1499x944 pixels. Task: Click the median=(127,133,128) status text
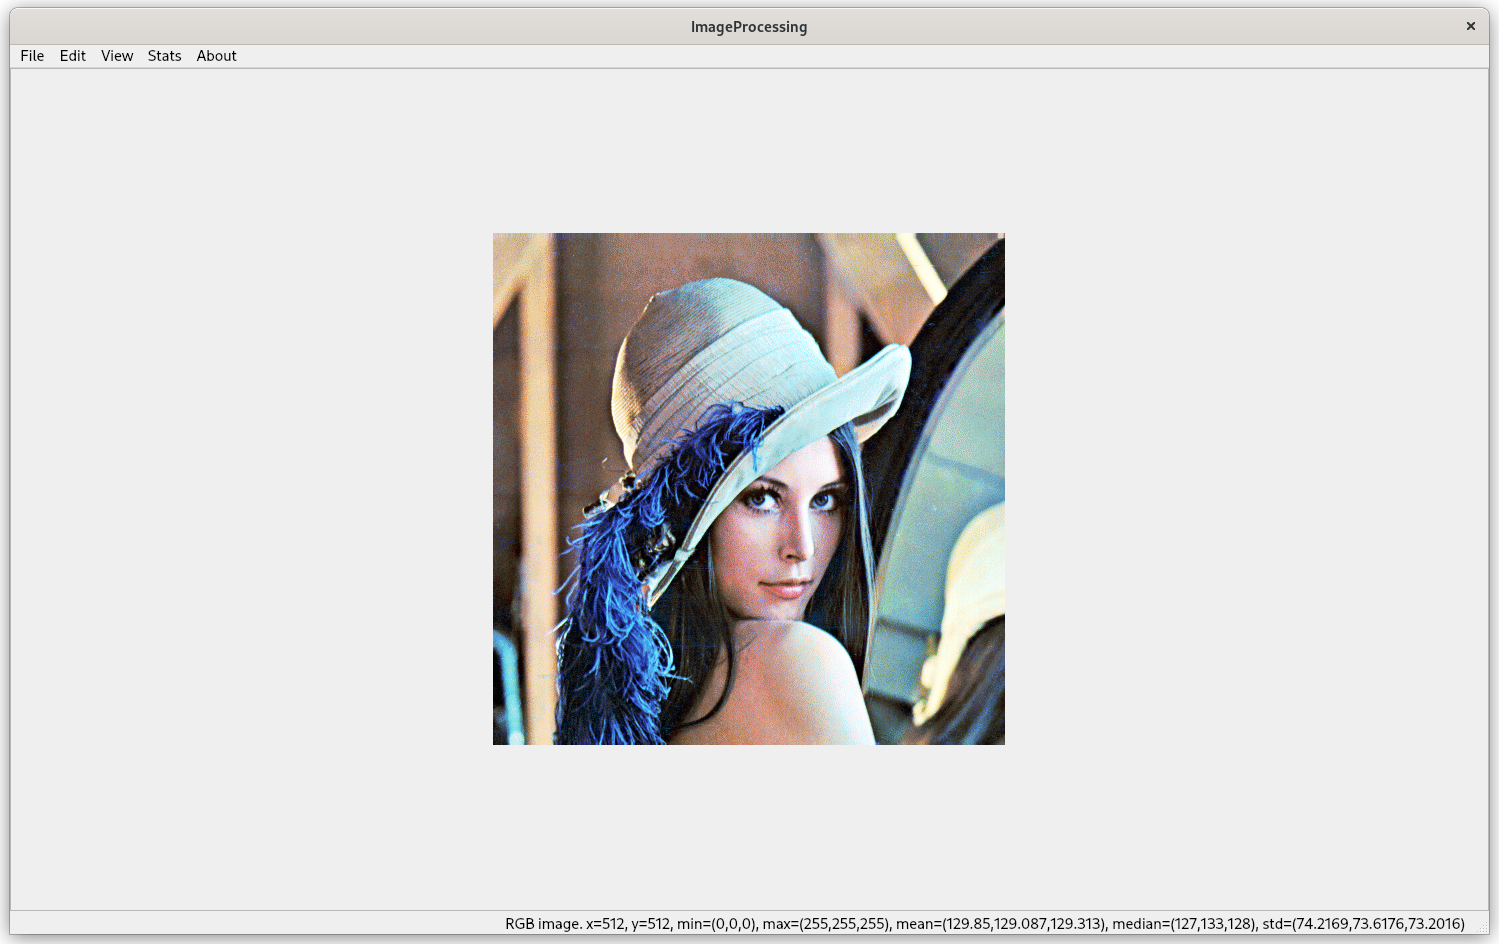(1184, 924)
